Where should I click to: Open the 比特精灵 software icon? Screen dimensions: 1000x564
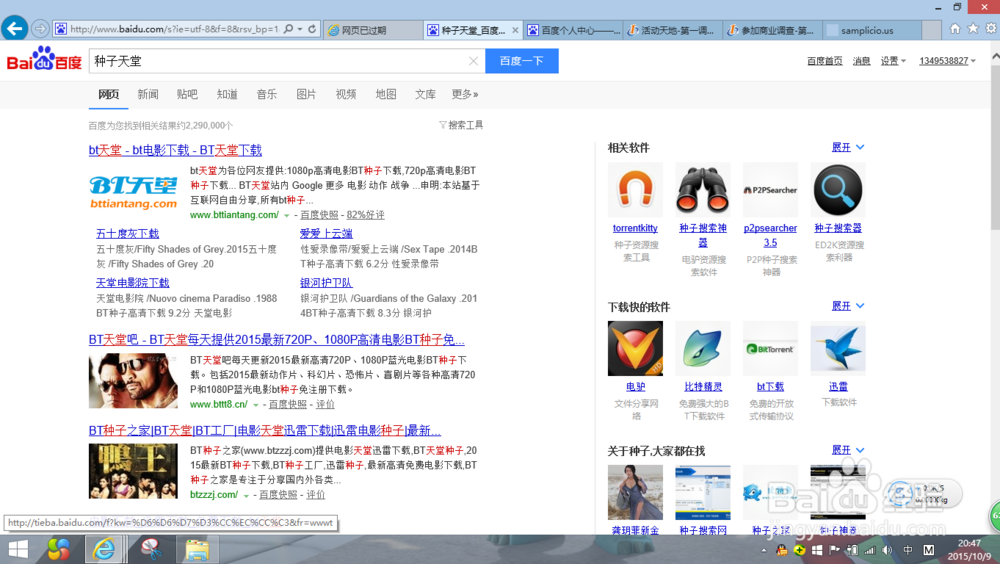703,348
